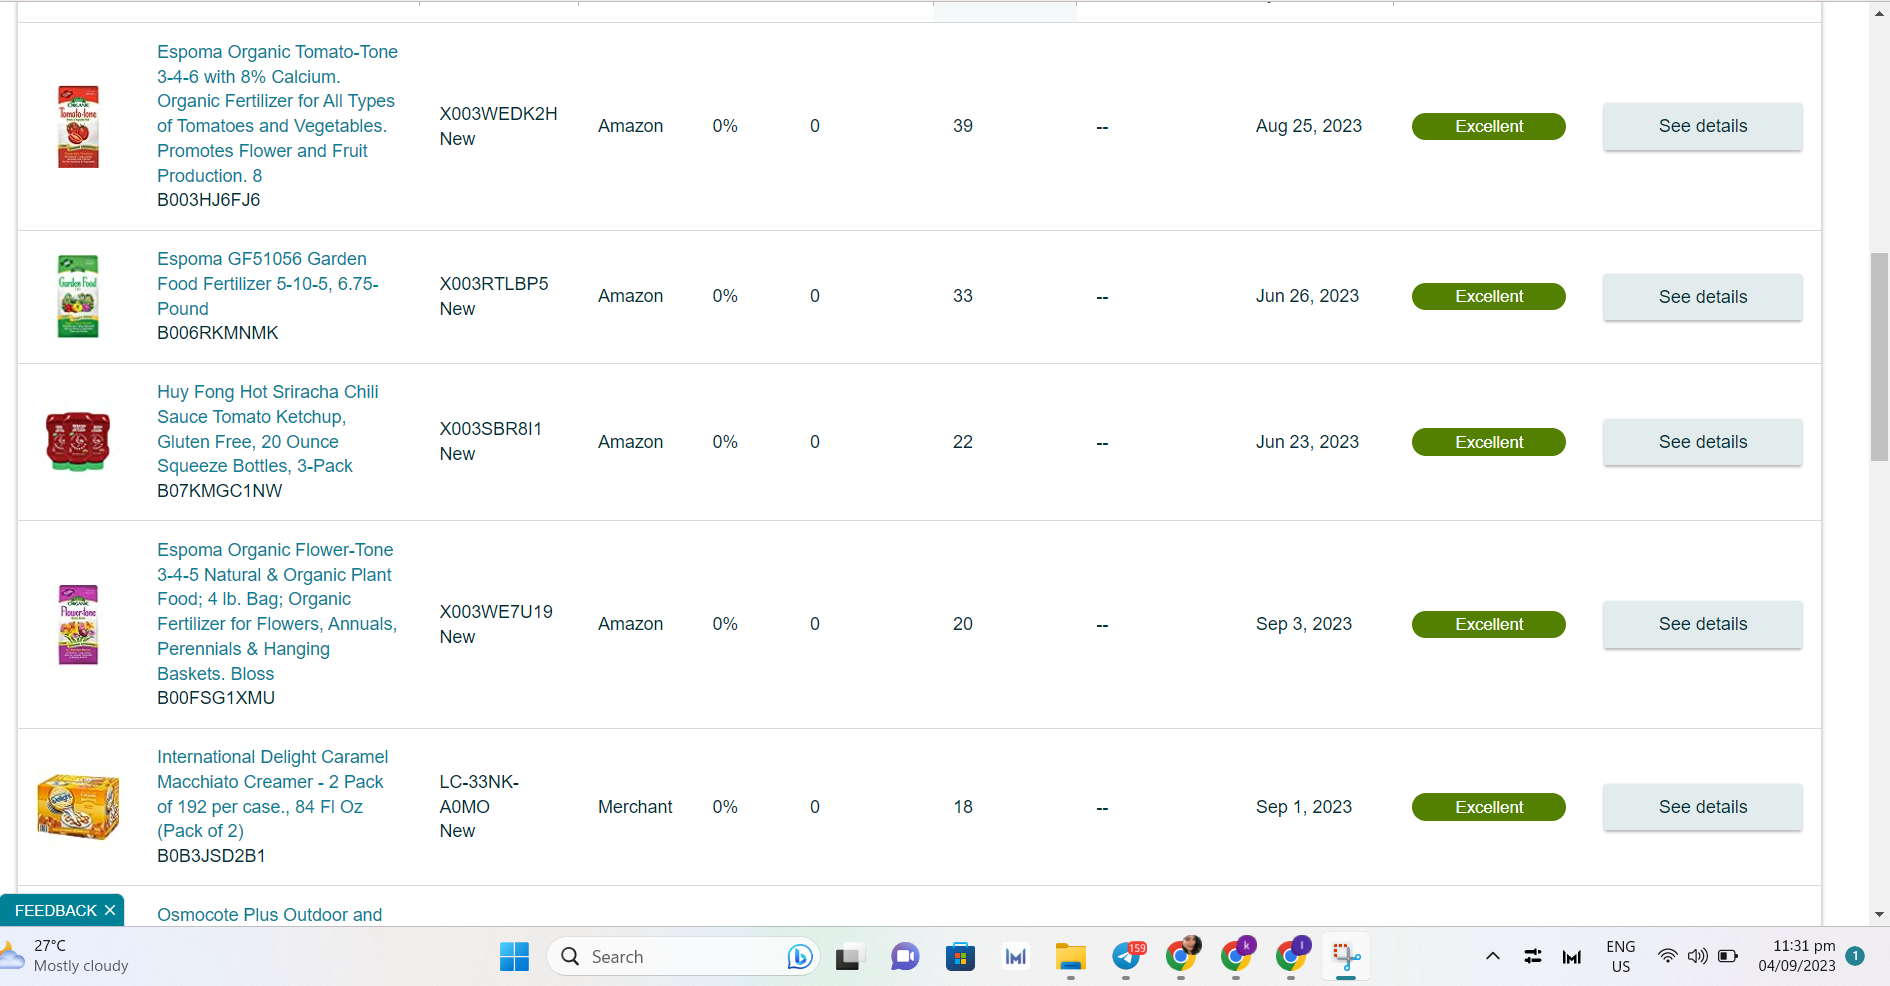Click the date Aug 25, 2023
The image size is (1890, 986).
[1309, 126]
